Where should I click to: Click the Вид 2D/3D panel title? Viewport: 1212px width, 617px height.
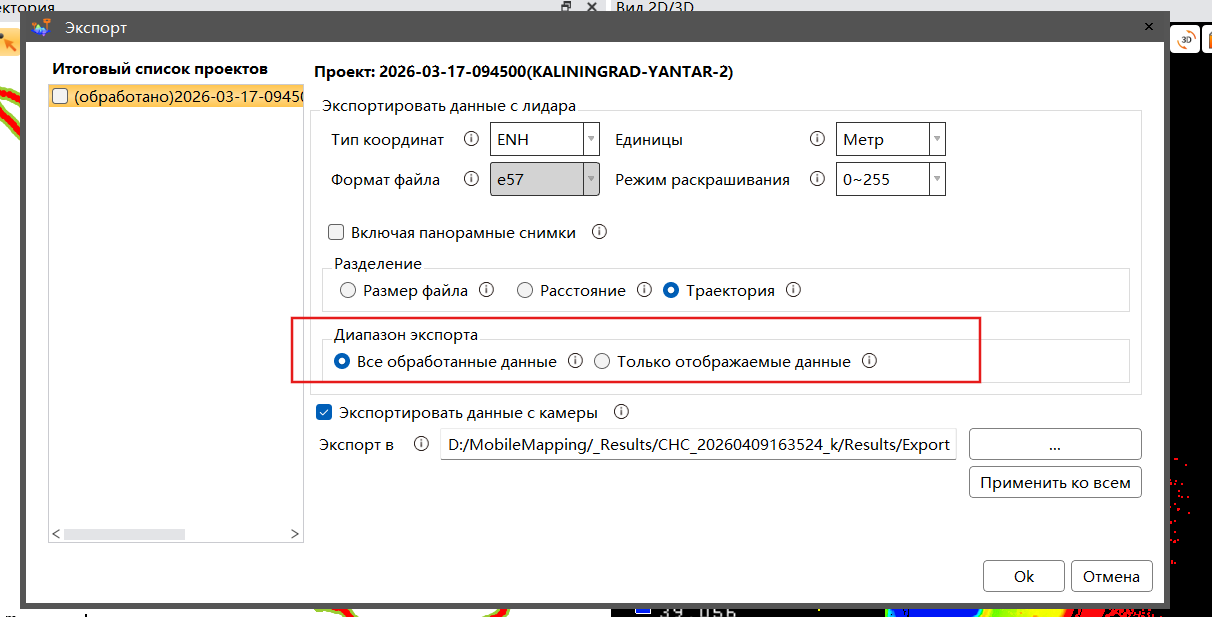[655, 6]
